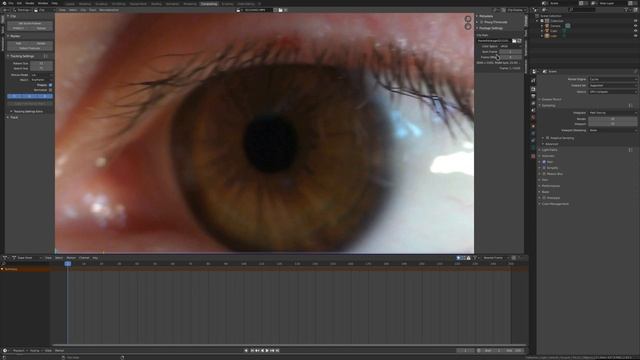Click the Sampling presets icon
640x360 pixels.
coord(631,105)
